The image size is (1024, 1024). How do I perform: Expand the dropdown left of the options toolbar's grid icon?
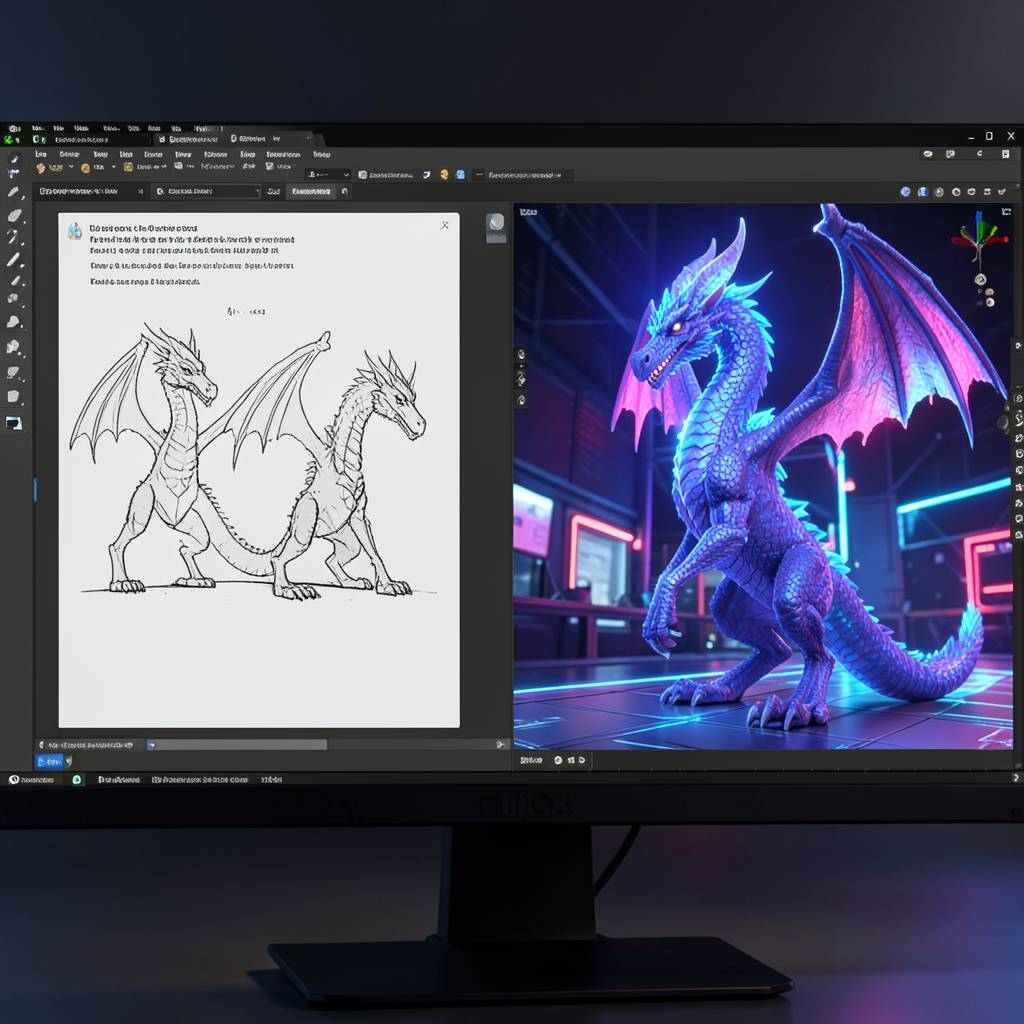click(x=328, y=174)
